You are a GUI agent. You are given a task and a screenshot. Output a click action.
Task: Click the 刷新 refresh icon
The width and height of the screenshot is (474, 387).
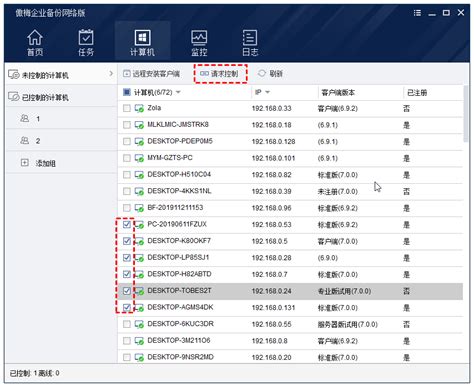coord(262,73)
